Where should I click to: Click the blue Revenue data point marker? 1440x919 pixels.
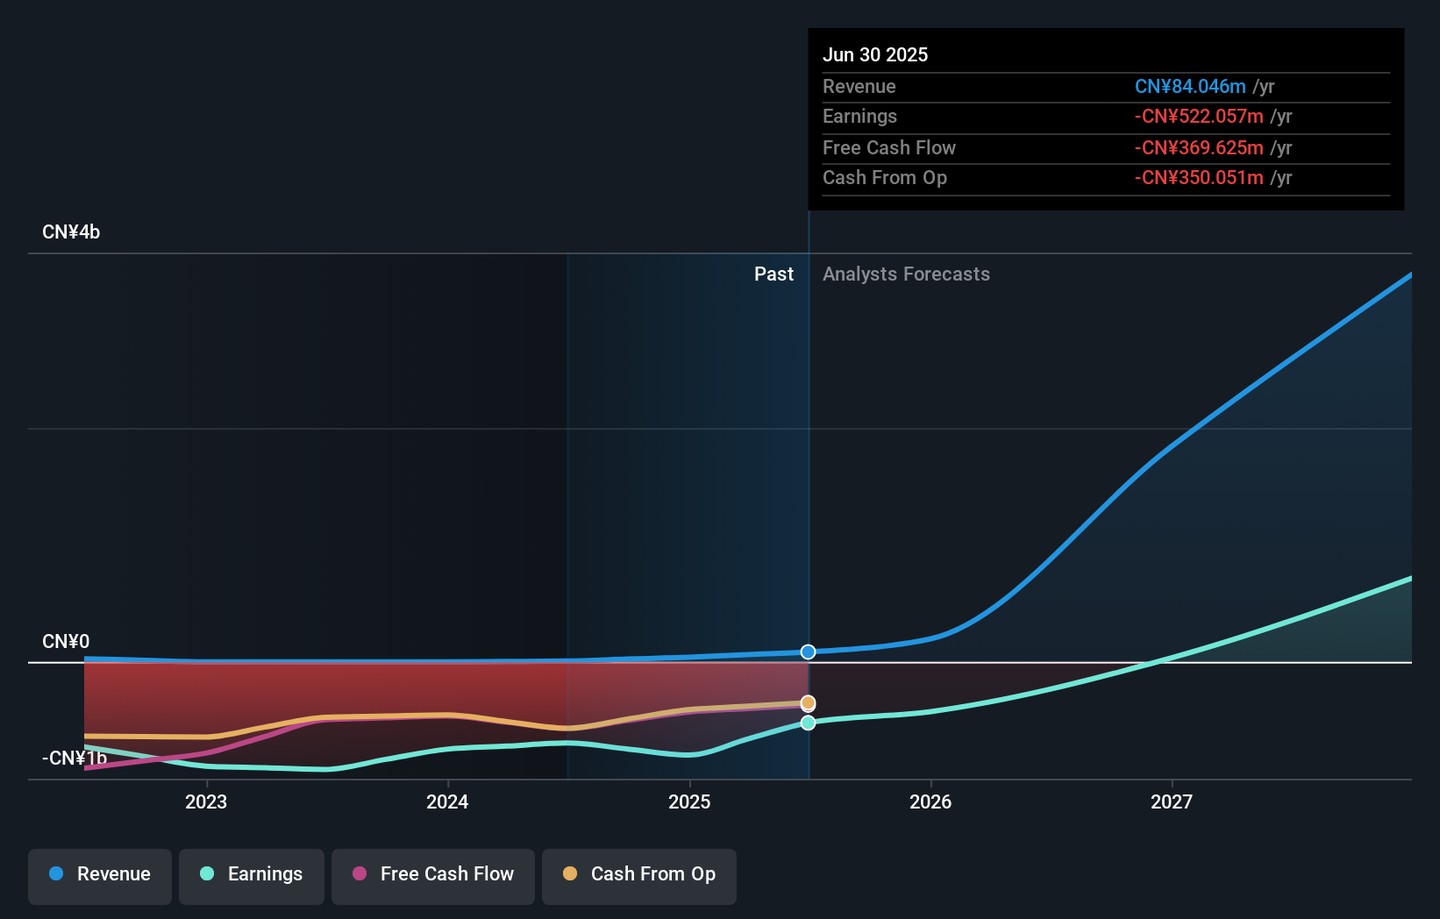(808, 652)
